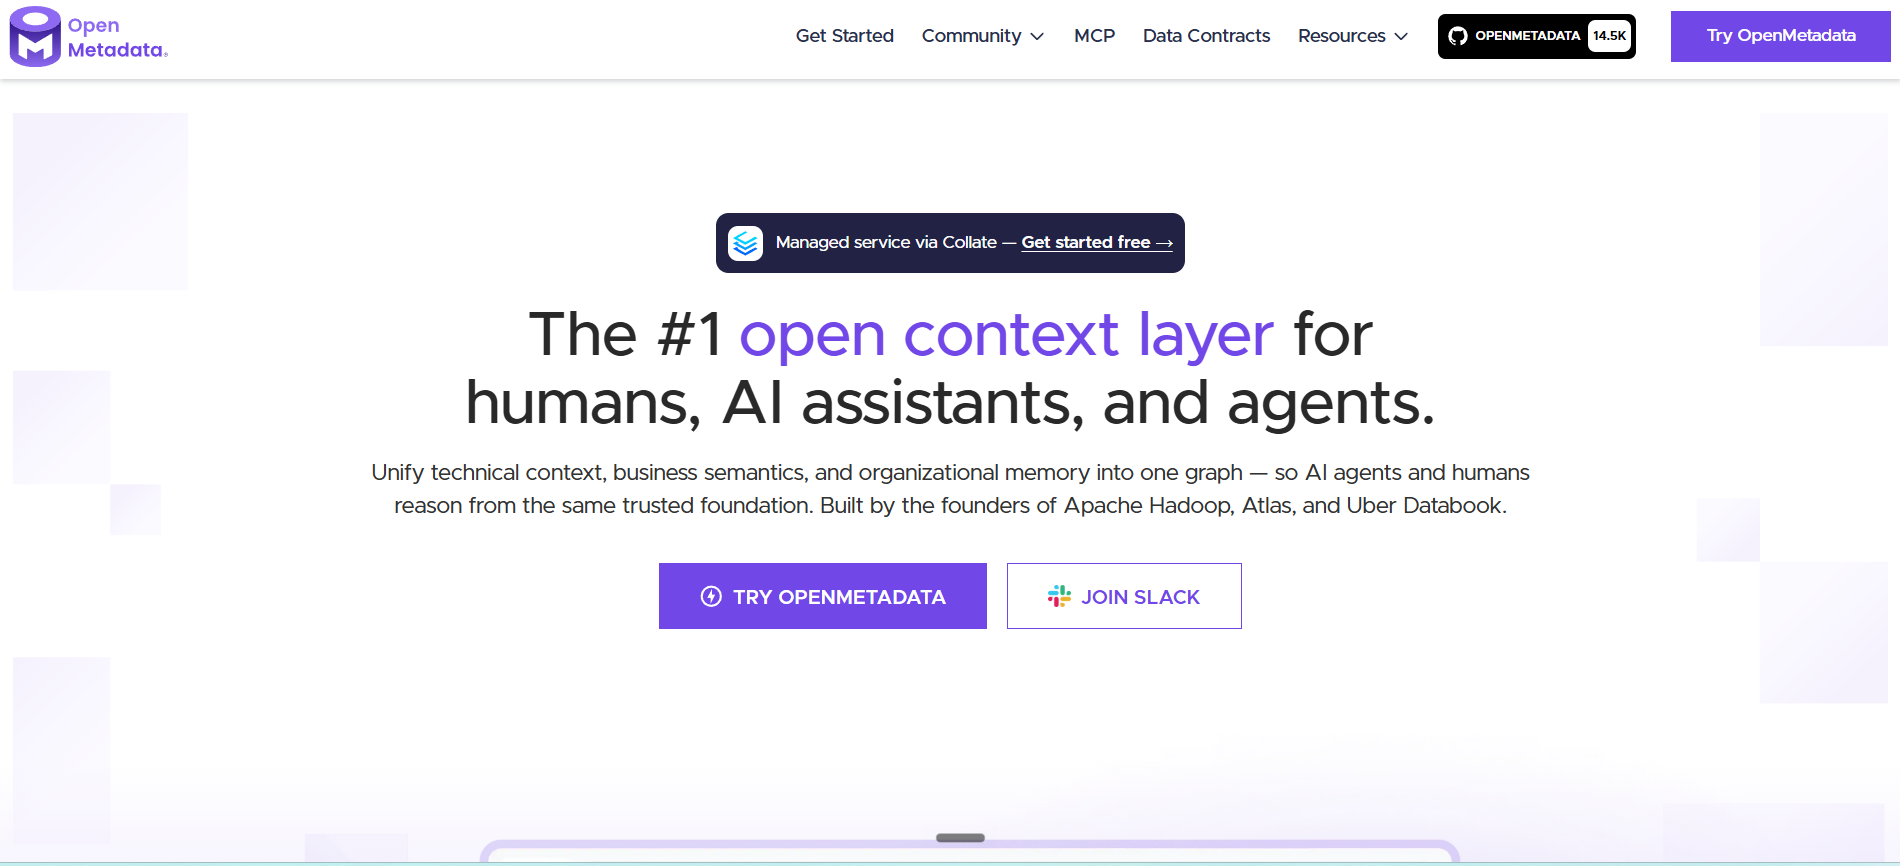Open the Get Started menu item

pyautogui.click(x=845, y=36)
